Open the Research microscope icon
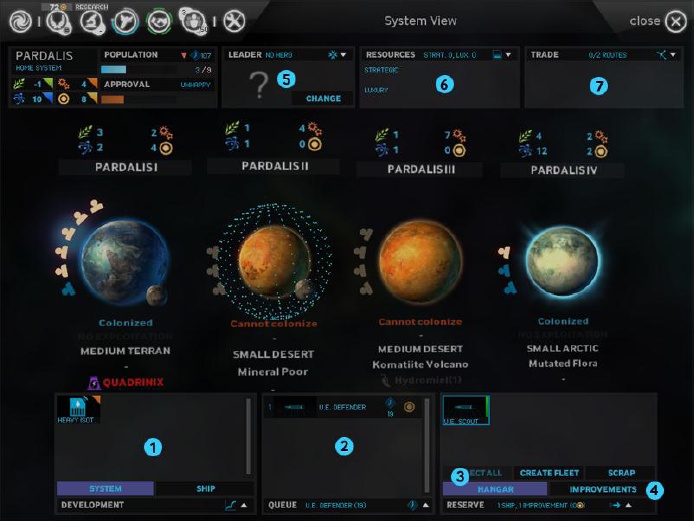 [x=92, y=21]
